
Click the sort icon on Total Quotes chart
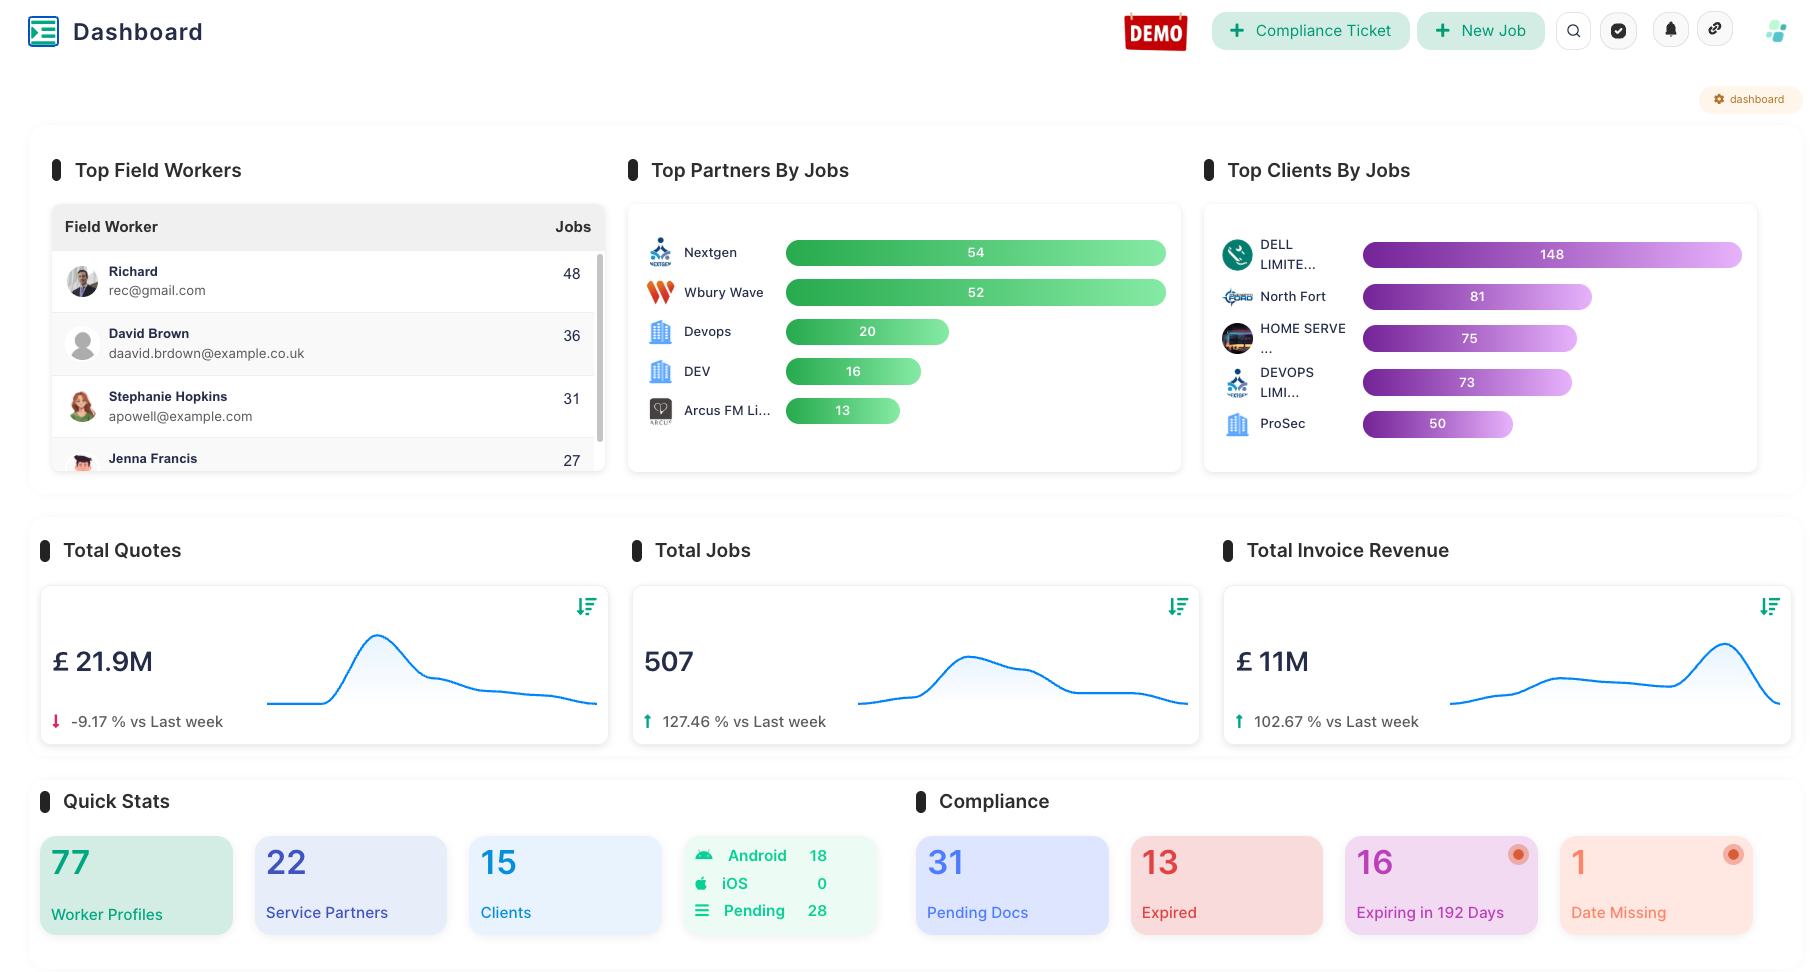tap(586, 606)
